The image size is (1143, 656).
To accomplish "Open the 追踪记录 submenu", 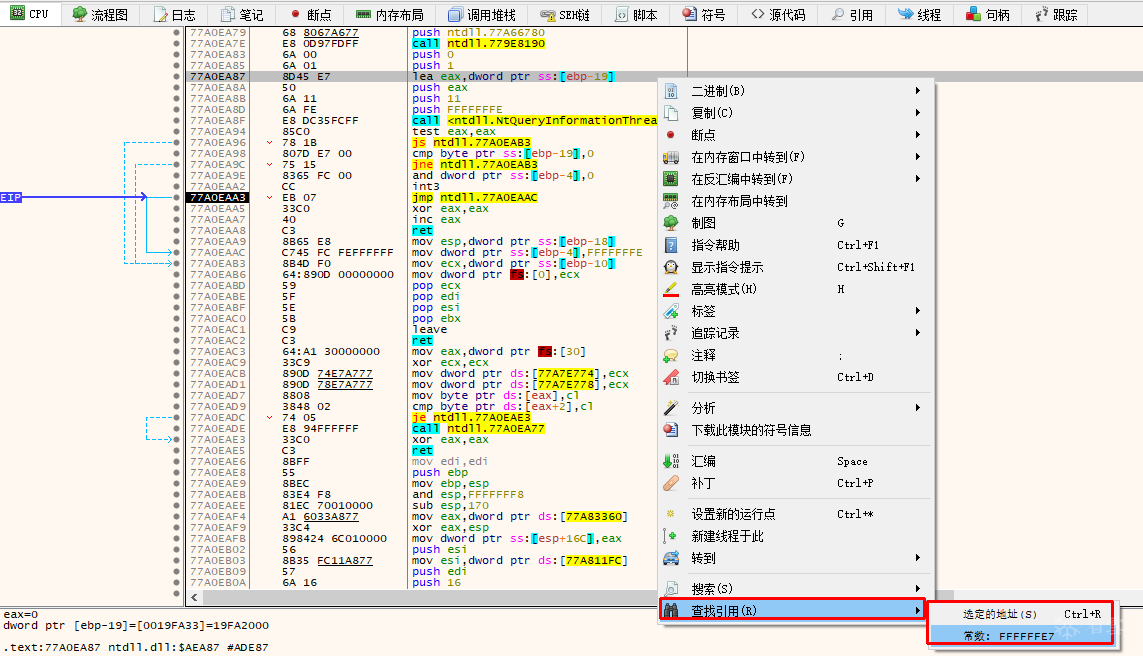I will (796, 333).
